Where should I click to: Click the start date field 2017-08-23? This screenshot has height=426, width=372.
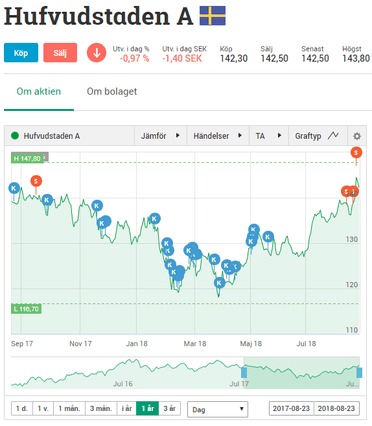(291, 408)
